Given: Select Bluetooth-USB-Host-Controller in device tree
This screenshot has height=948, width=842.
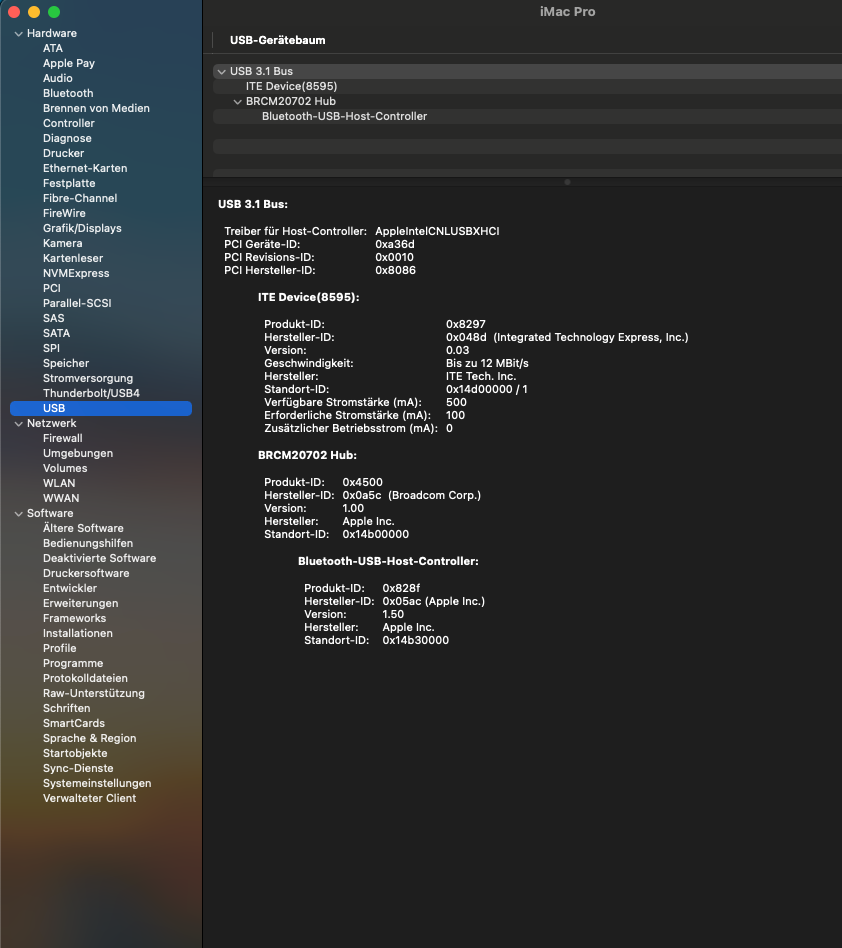Looking at the screenshot, I should [345, 116].
